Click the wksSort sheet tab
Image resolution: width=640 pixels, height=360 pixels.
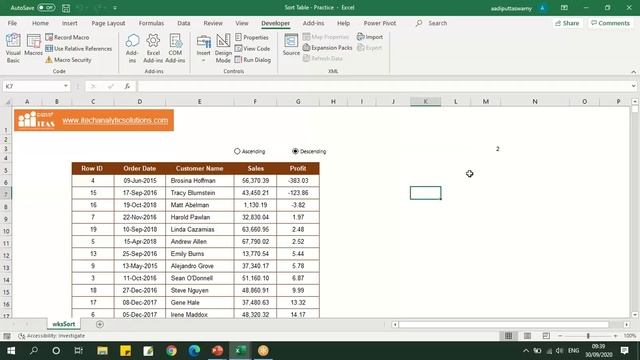(x=64, y=324)
